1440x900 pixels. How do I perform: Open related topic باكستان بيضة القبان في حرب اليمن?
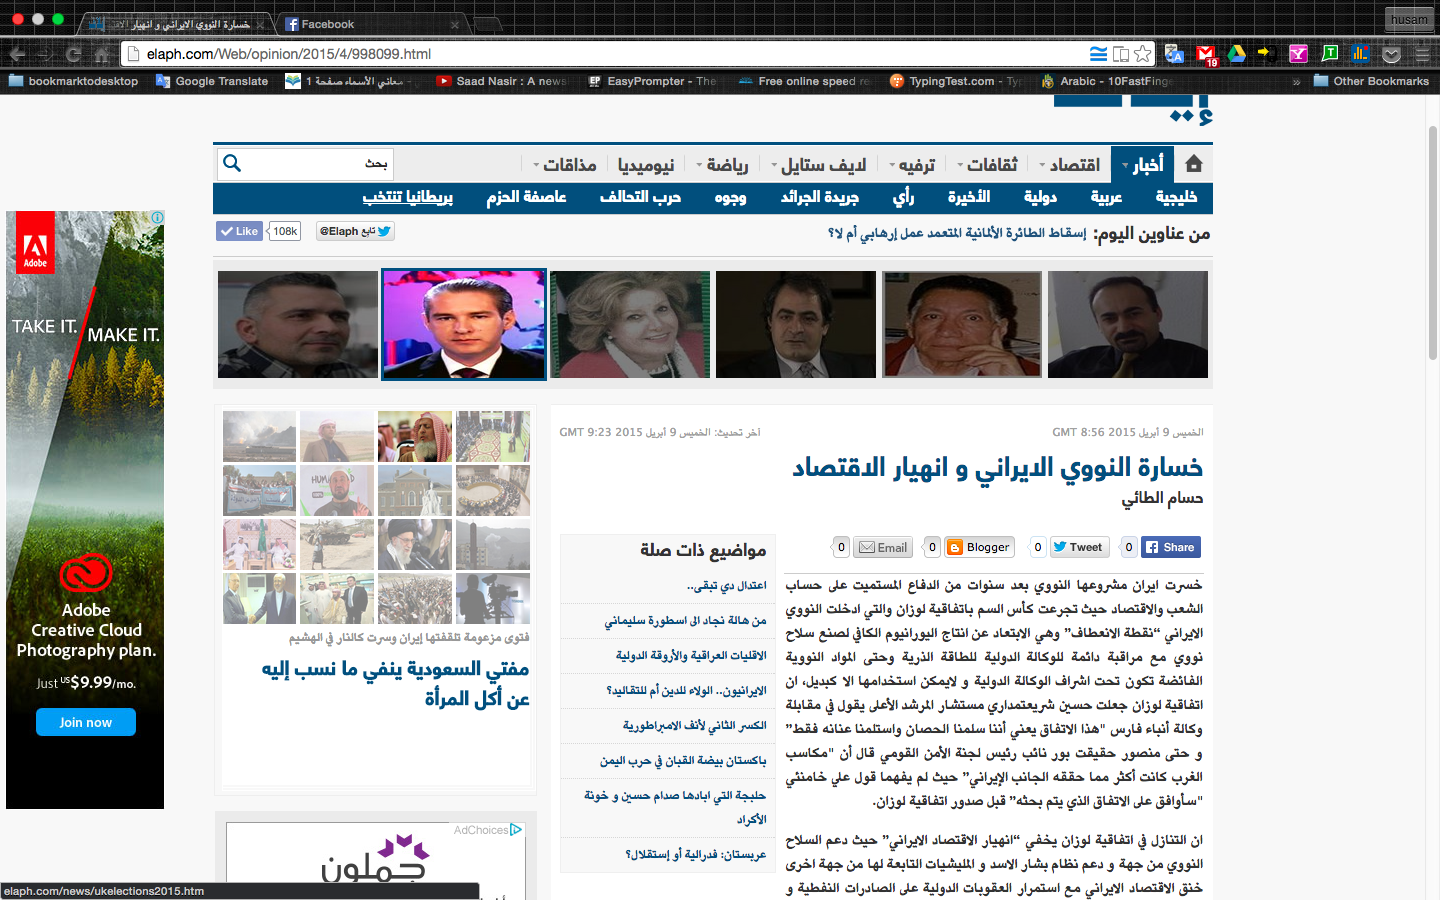683,761
